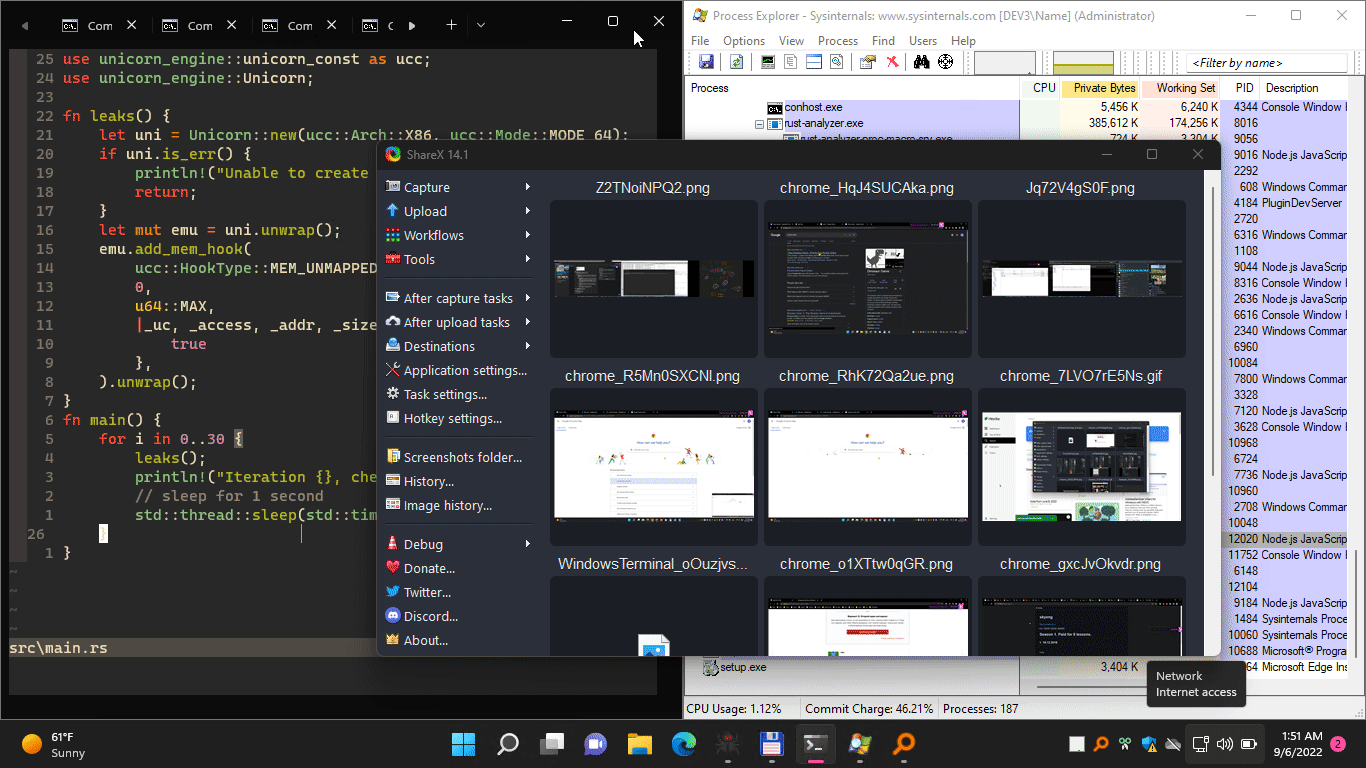Screen dimensions: 1366x768
Task: Toggle Show Process Tree toolbar icon
Action: pyautogui.click(x=791, y=62)
